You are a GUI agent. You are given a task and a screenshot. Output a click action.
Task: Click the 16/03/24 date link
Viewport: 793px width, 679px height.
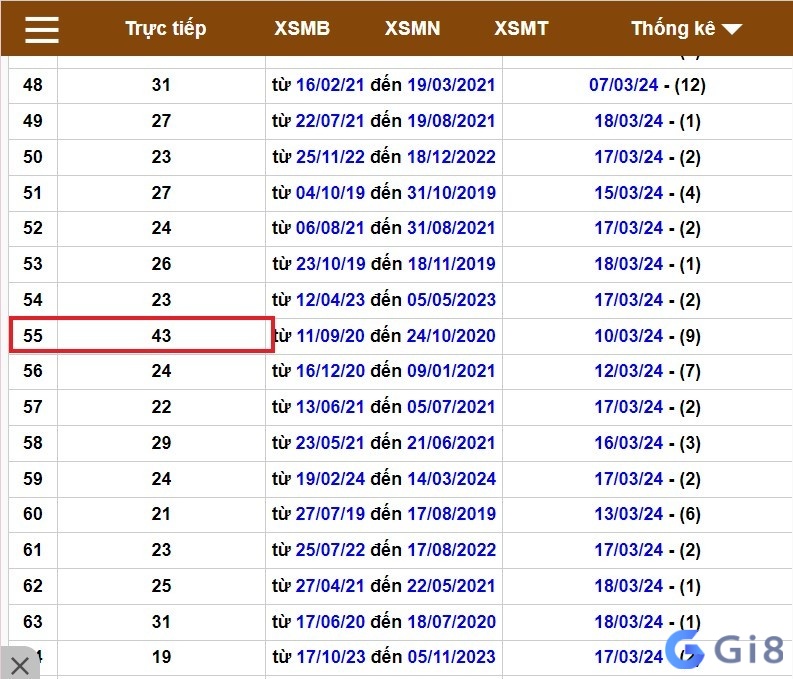[x=629, y=443]
